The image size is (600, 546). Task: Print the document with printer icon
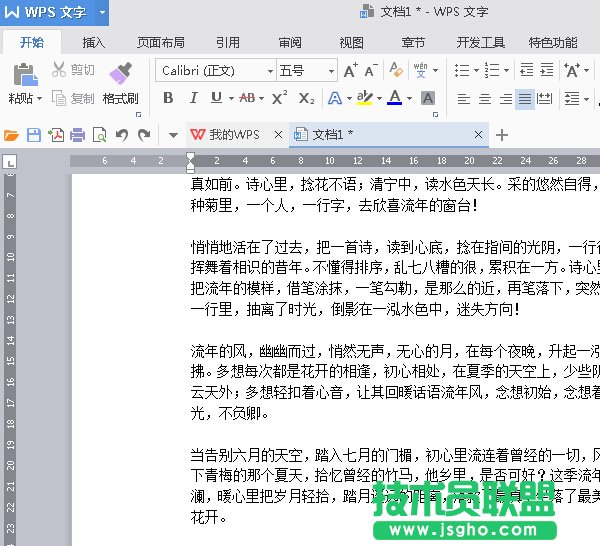[x=77, y=135]
